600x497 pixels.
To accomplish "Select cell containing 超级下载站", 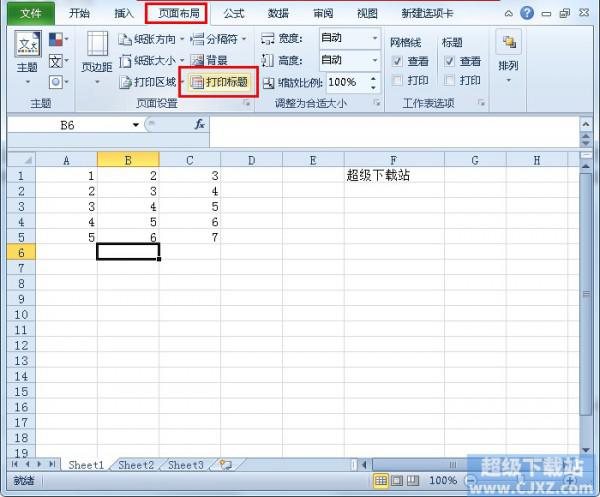I will (394, 175).
